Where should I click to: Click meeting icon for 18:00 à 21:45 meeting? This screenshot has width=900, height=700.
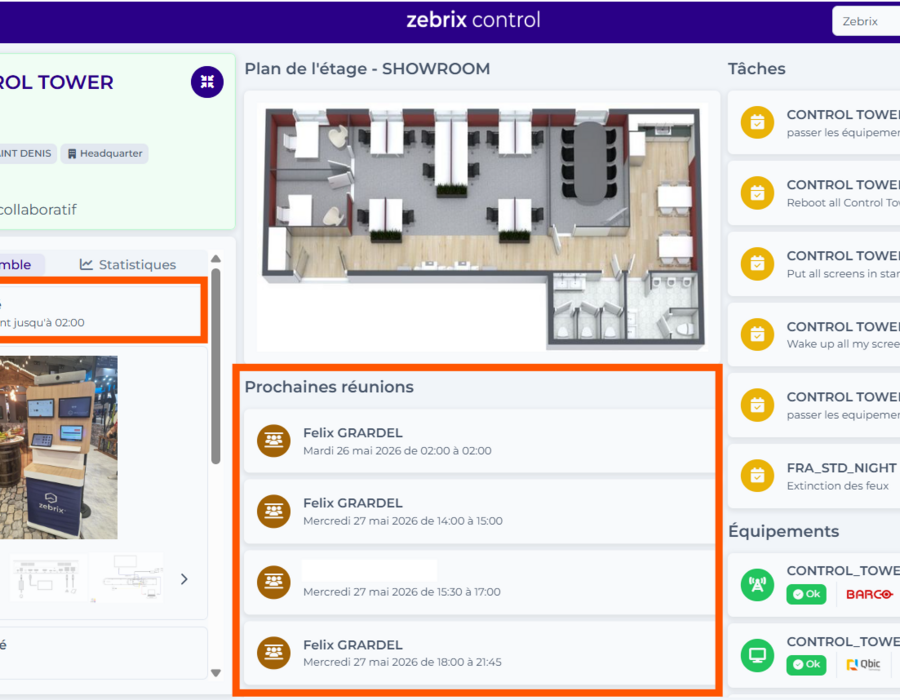point(274,653)
